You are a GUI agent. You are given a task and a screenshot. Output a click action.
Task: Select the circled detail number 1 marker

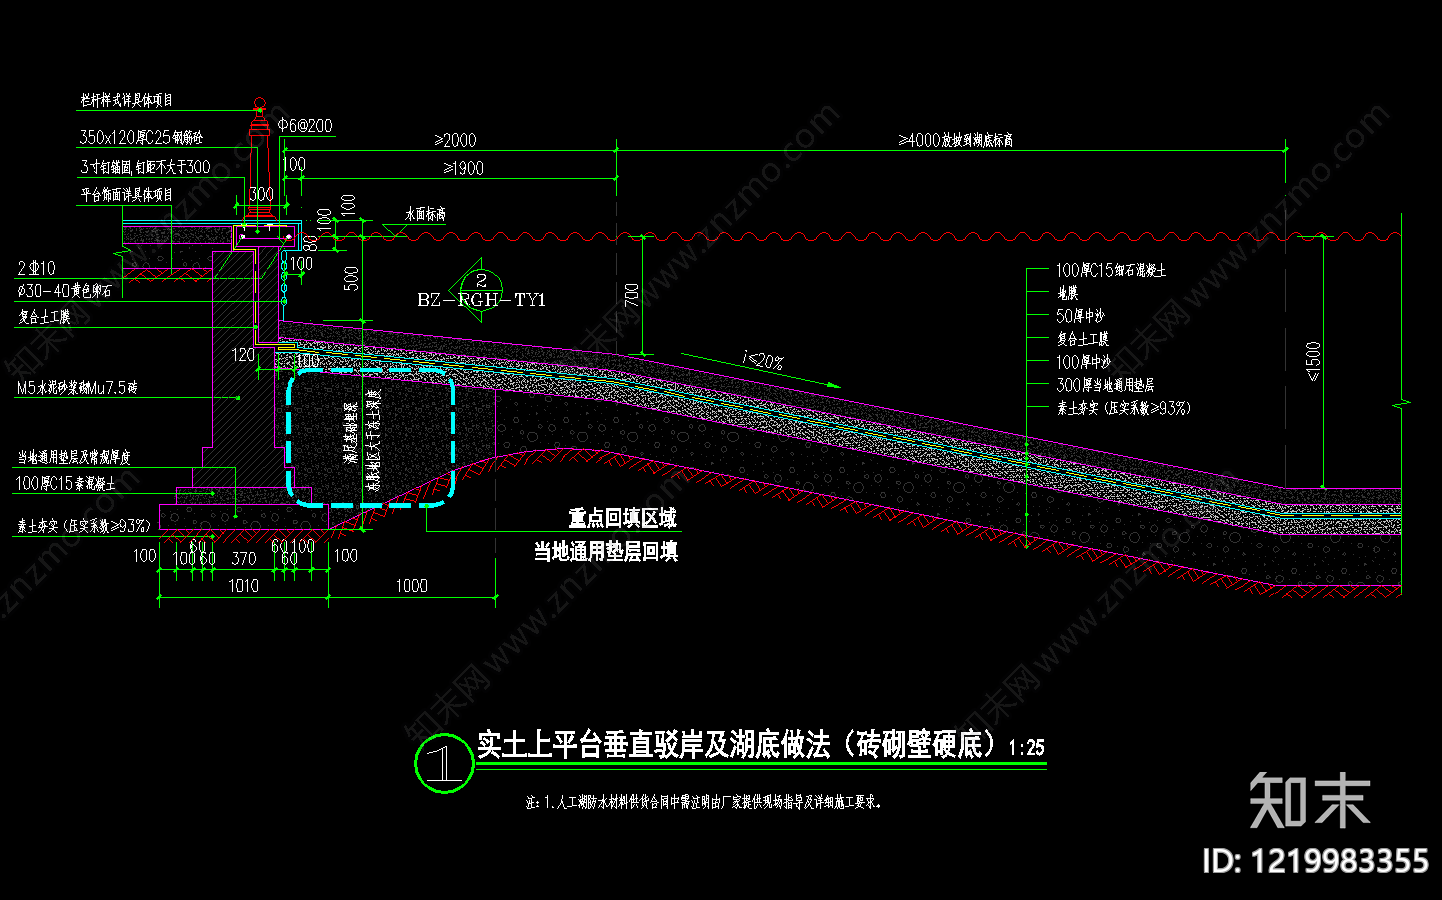click(x=443, y=765)
